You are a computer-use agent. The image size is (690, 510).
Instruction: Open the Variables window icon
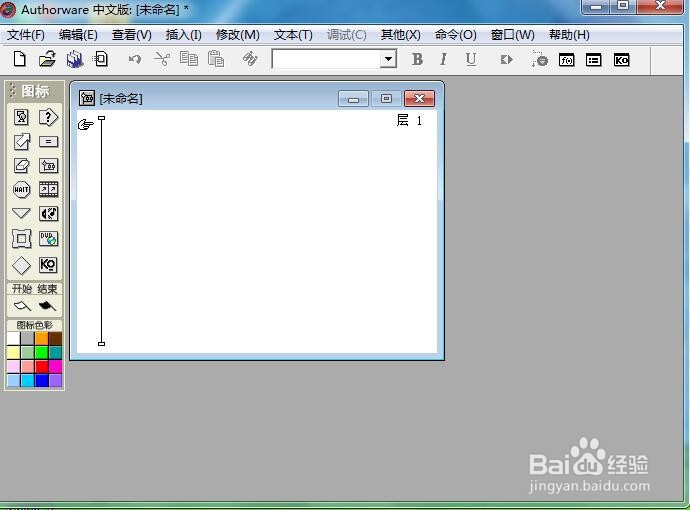coord(594,60)
